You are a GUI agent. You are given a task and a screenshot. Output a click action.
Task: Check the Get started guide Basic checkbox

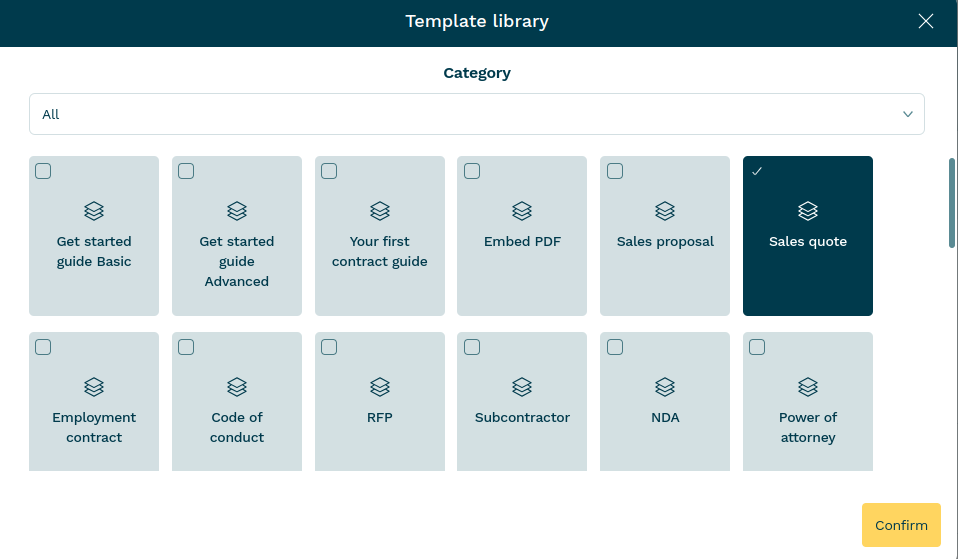(43, 171)
